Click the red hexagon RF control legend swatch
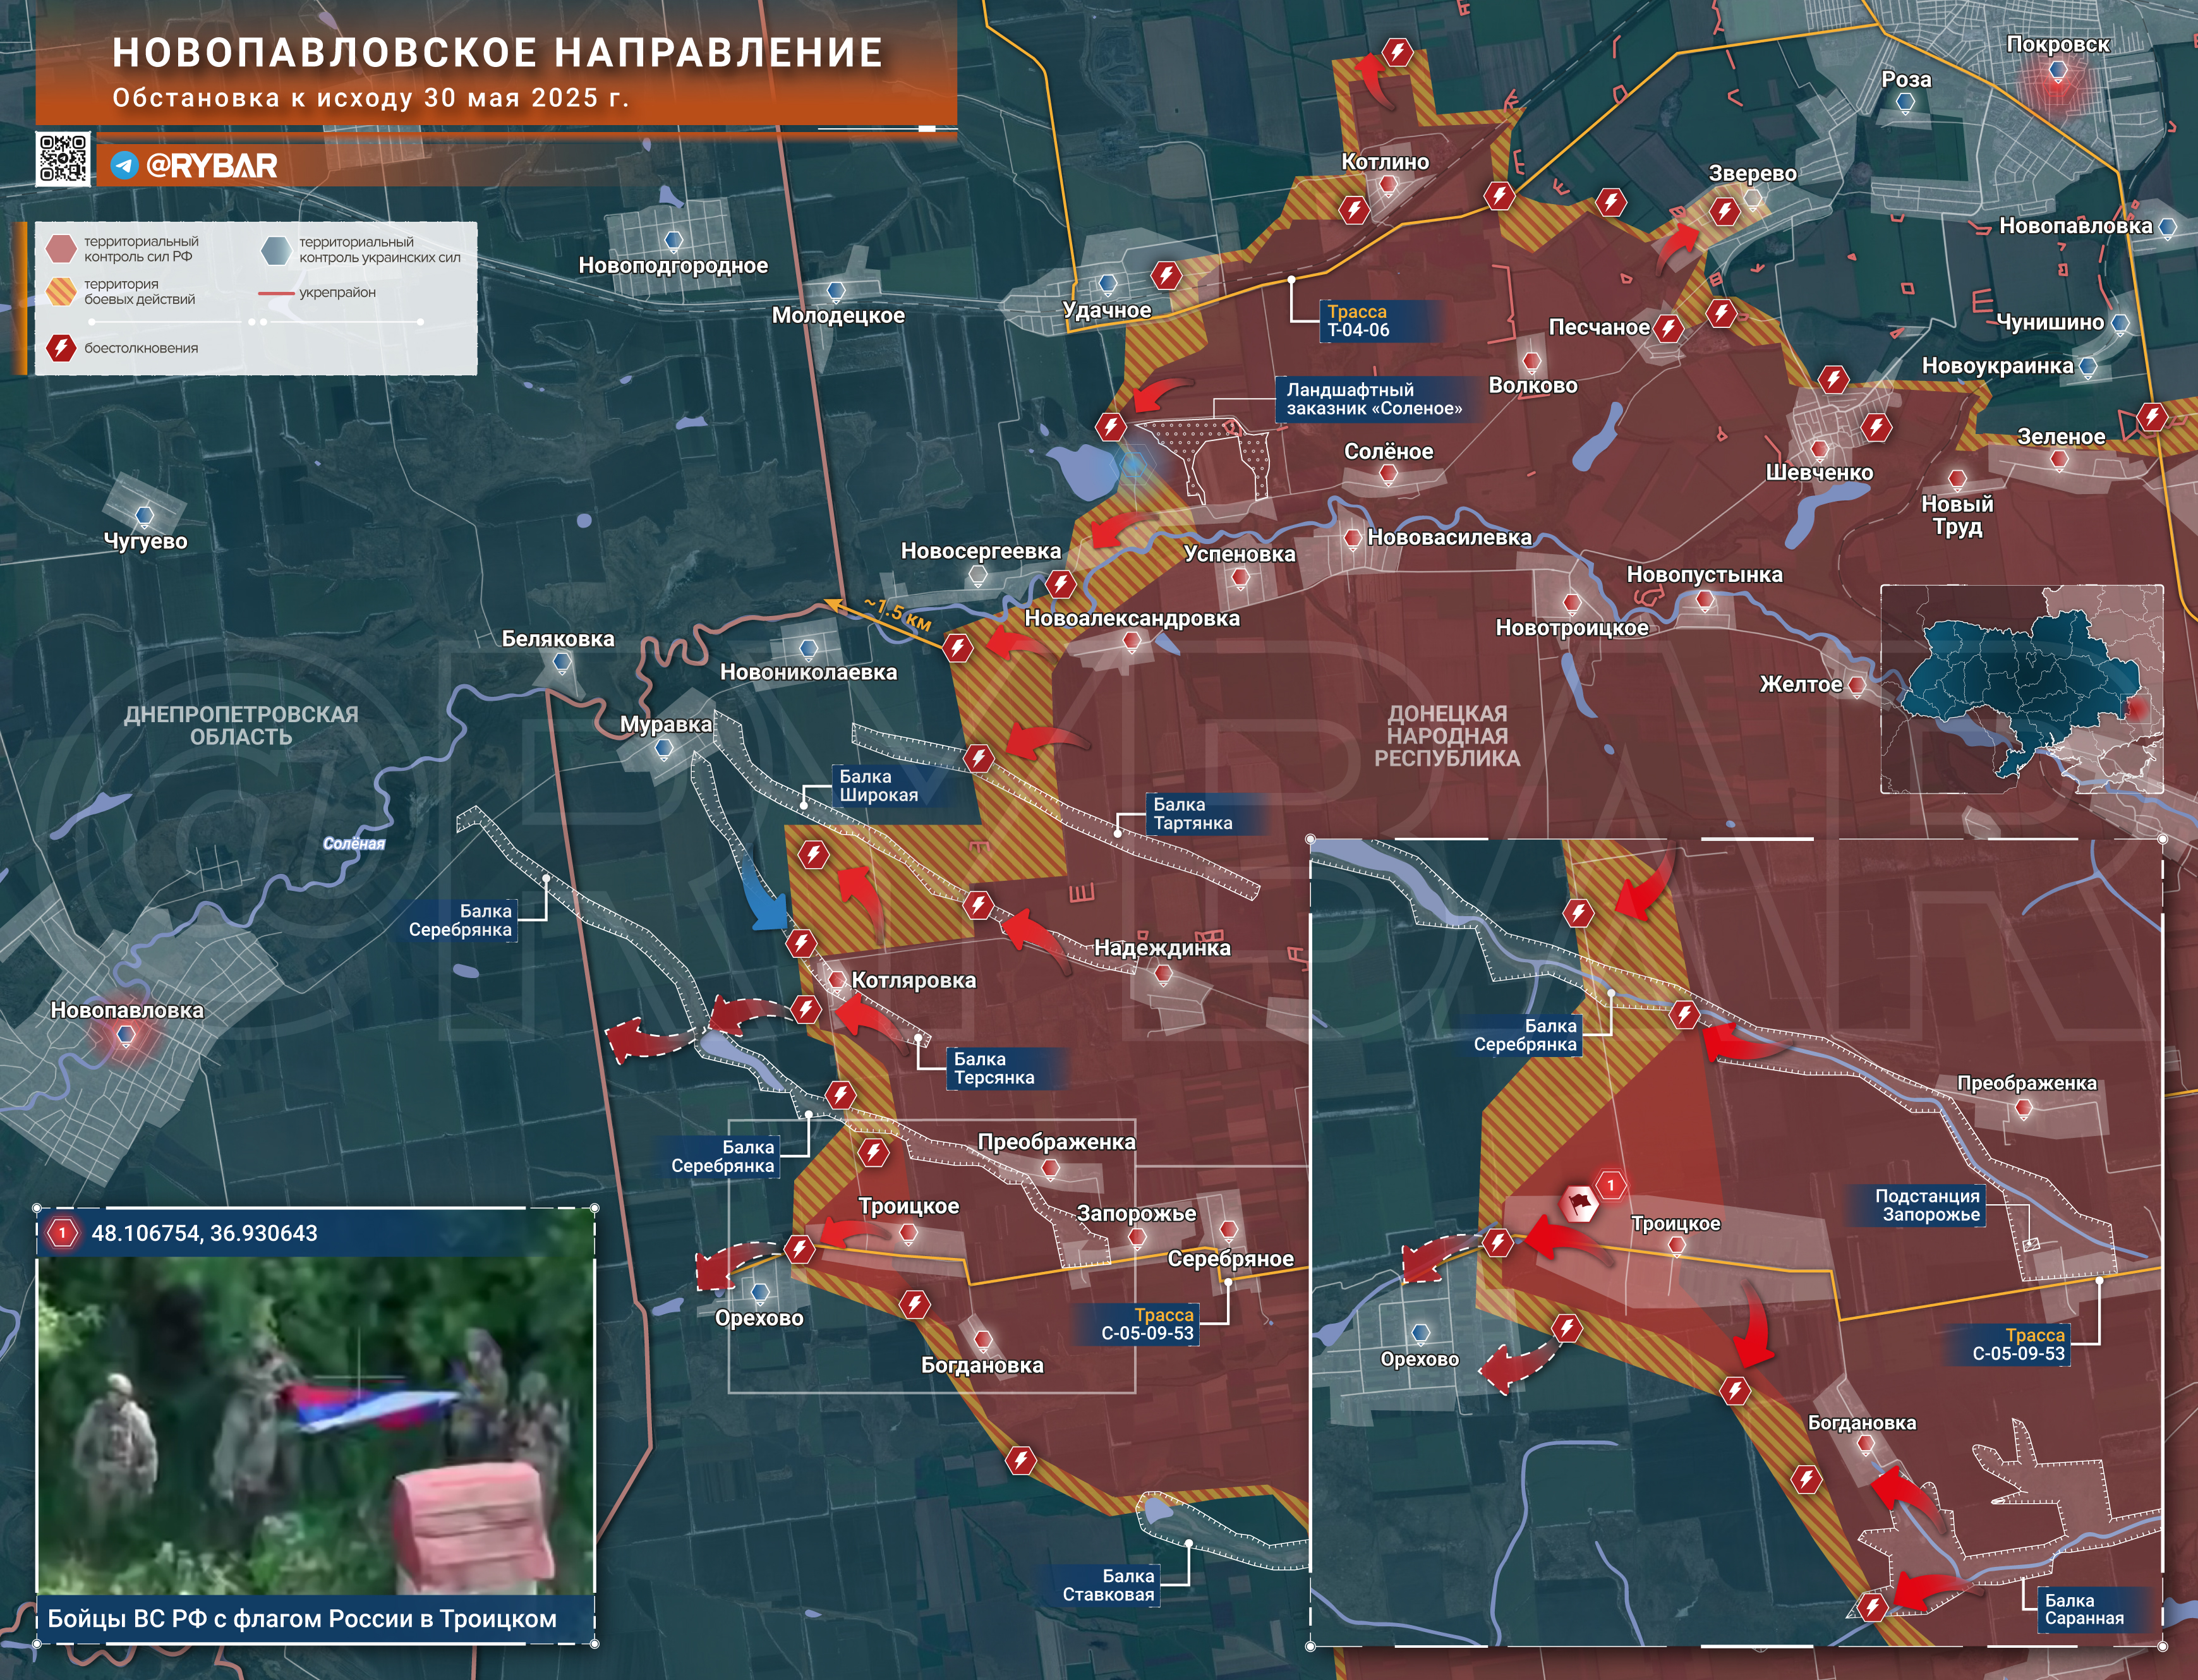The image size is (2198, 1680). (62, 249)
